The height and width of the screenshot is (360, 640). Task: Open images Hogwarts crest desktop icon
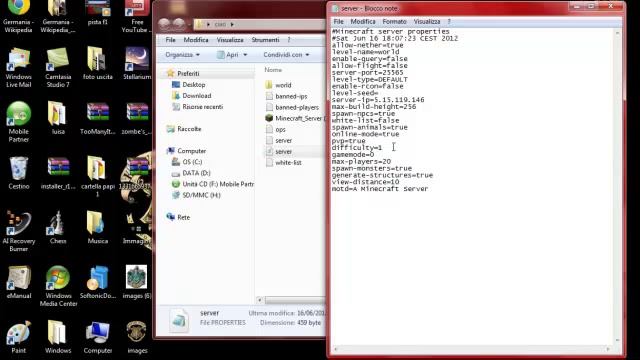pyautogui.click(x=137, y=337)
